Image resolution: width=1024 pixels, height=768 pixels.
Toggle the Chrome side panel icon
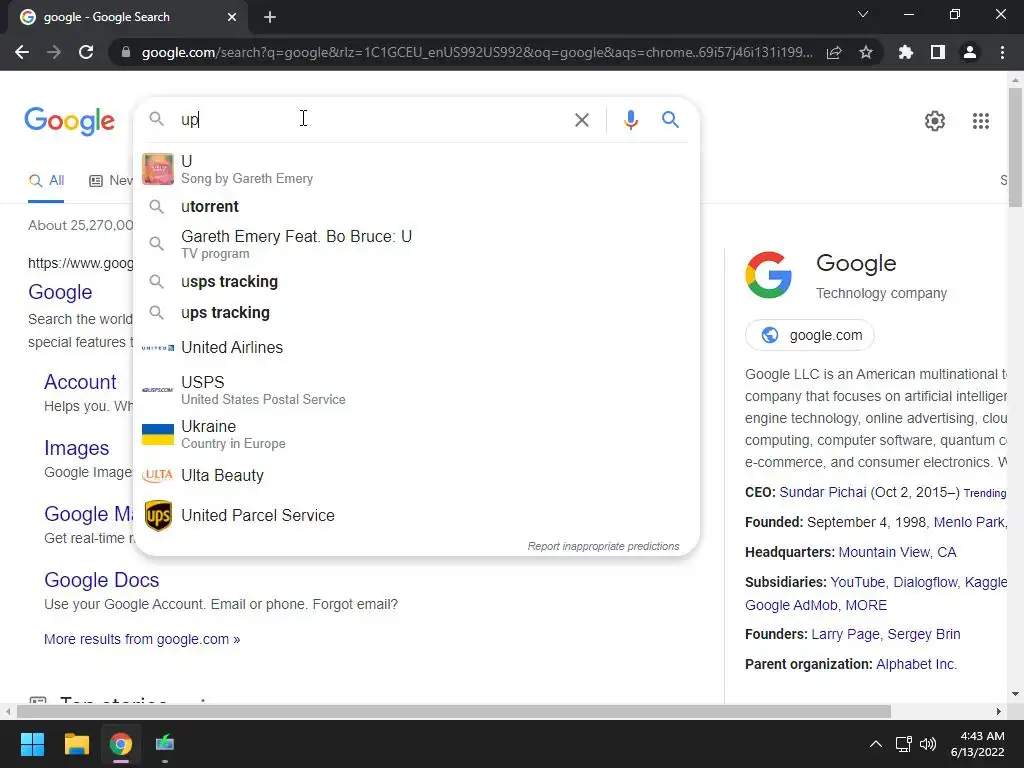[x=938, y=52]
